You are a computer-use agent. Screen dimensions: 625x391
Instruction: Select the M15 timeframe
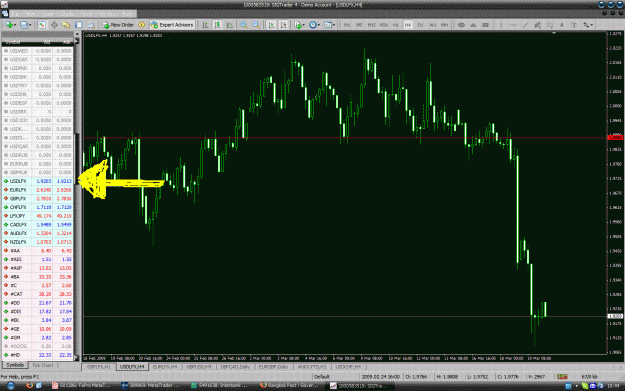pos(371,25)
